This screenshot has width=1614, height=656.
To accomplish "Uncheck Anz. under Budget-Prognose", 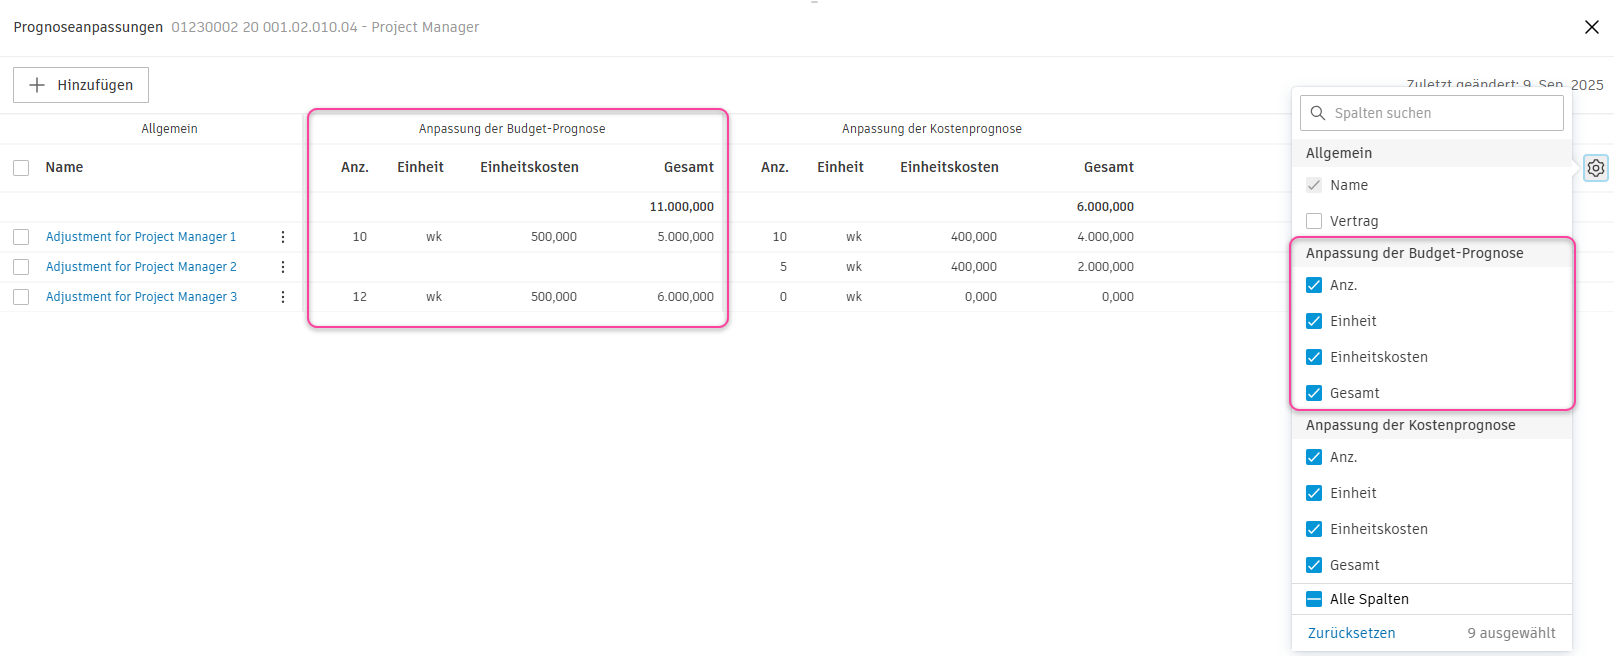I will pyautogui.click(x=1314, y=285).
